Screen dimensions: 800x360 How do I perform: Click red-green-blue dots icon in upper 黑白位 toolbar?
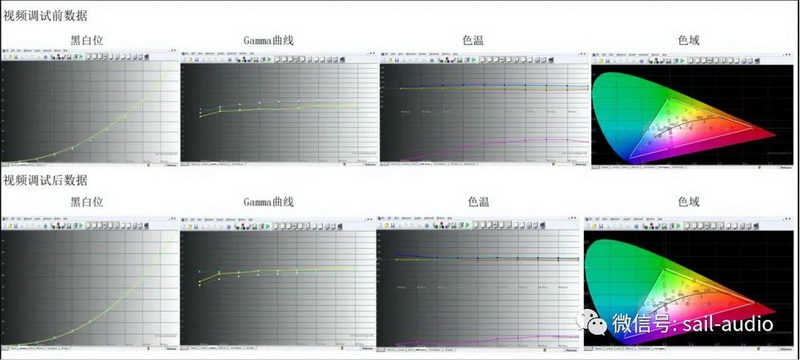click(x=59, y=57)
